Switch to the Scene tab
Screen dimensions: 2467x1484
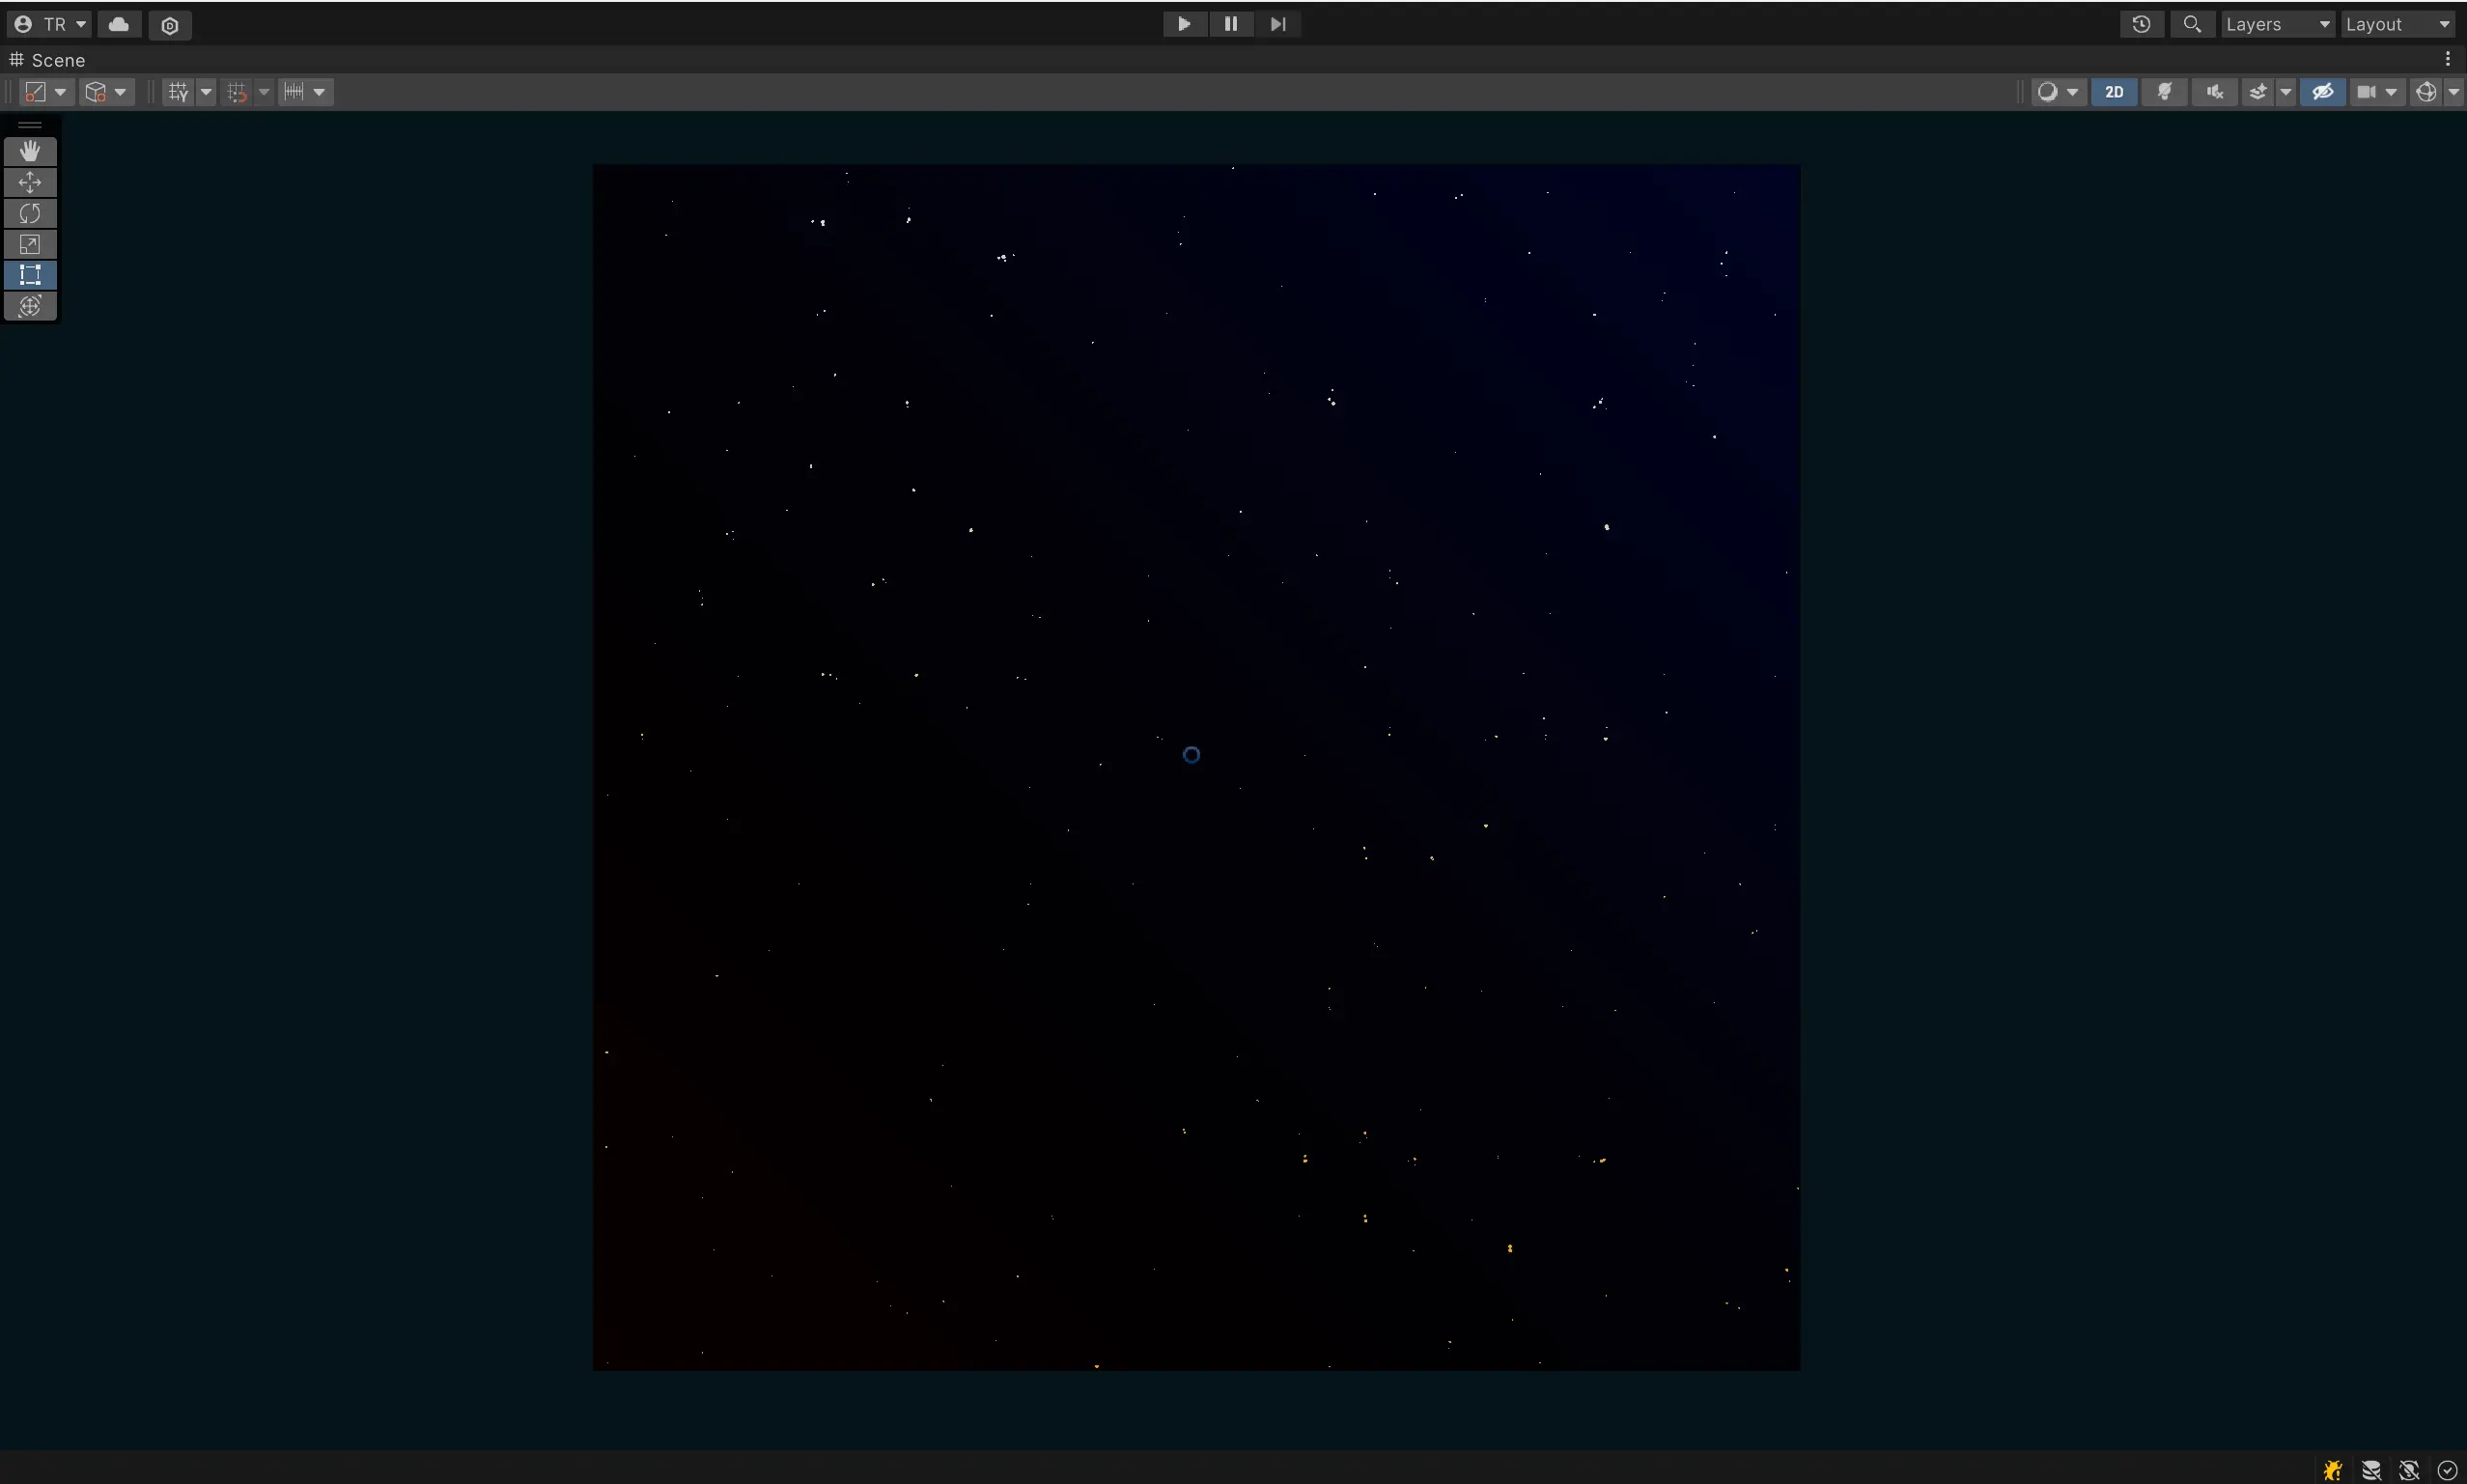[x=47, y=60]
